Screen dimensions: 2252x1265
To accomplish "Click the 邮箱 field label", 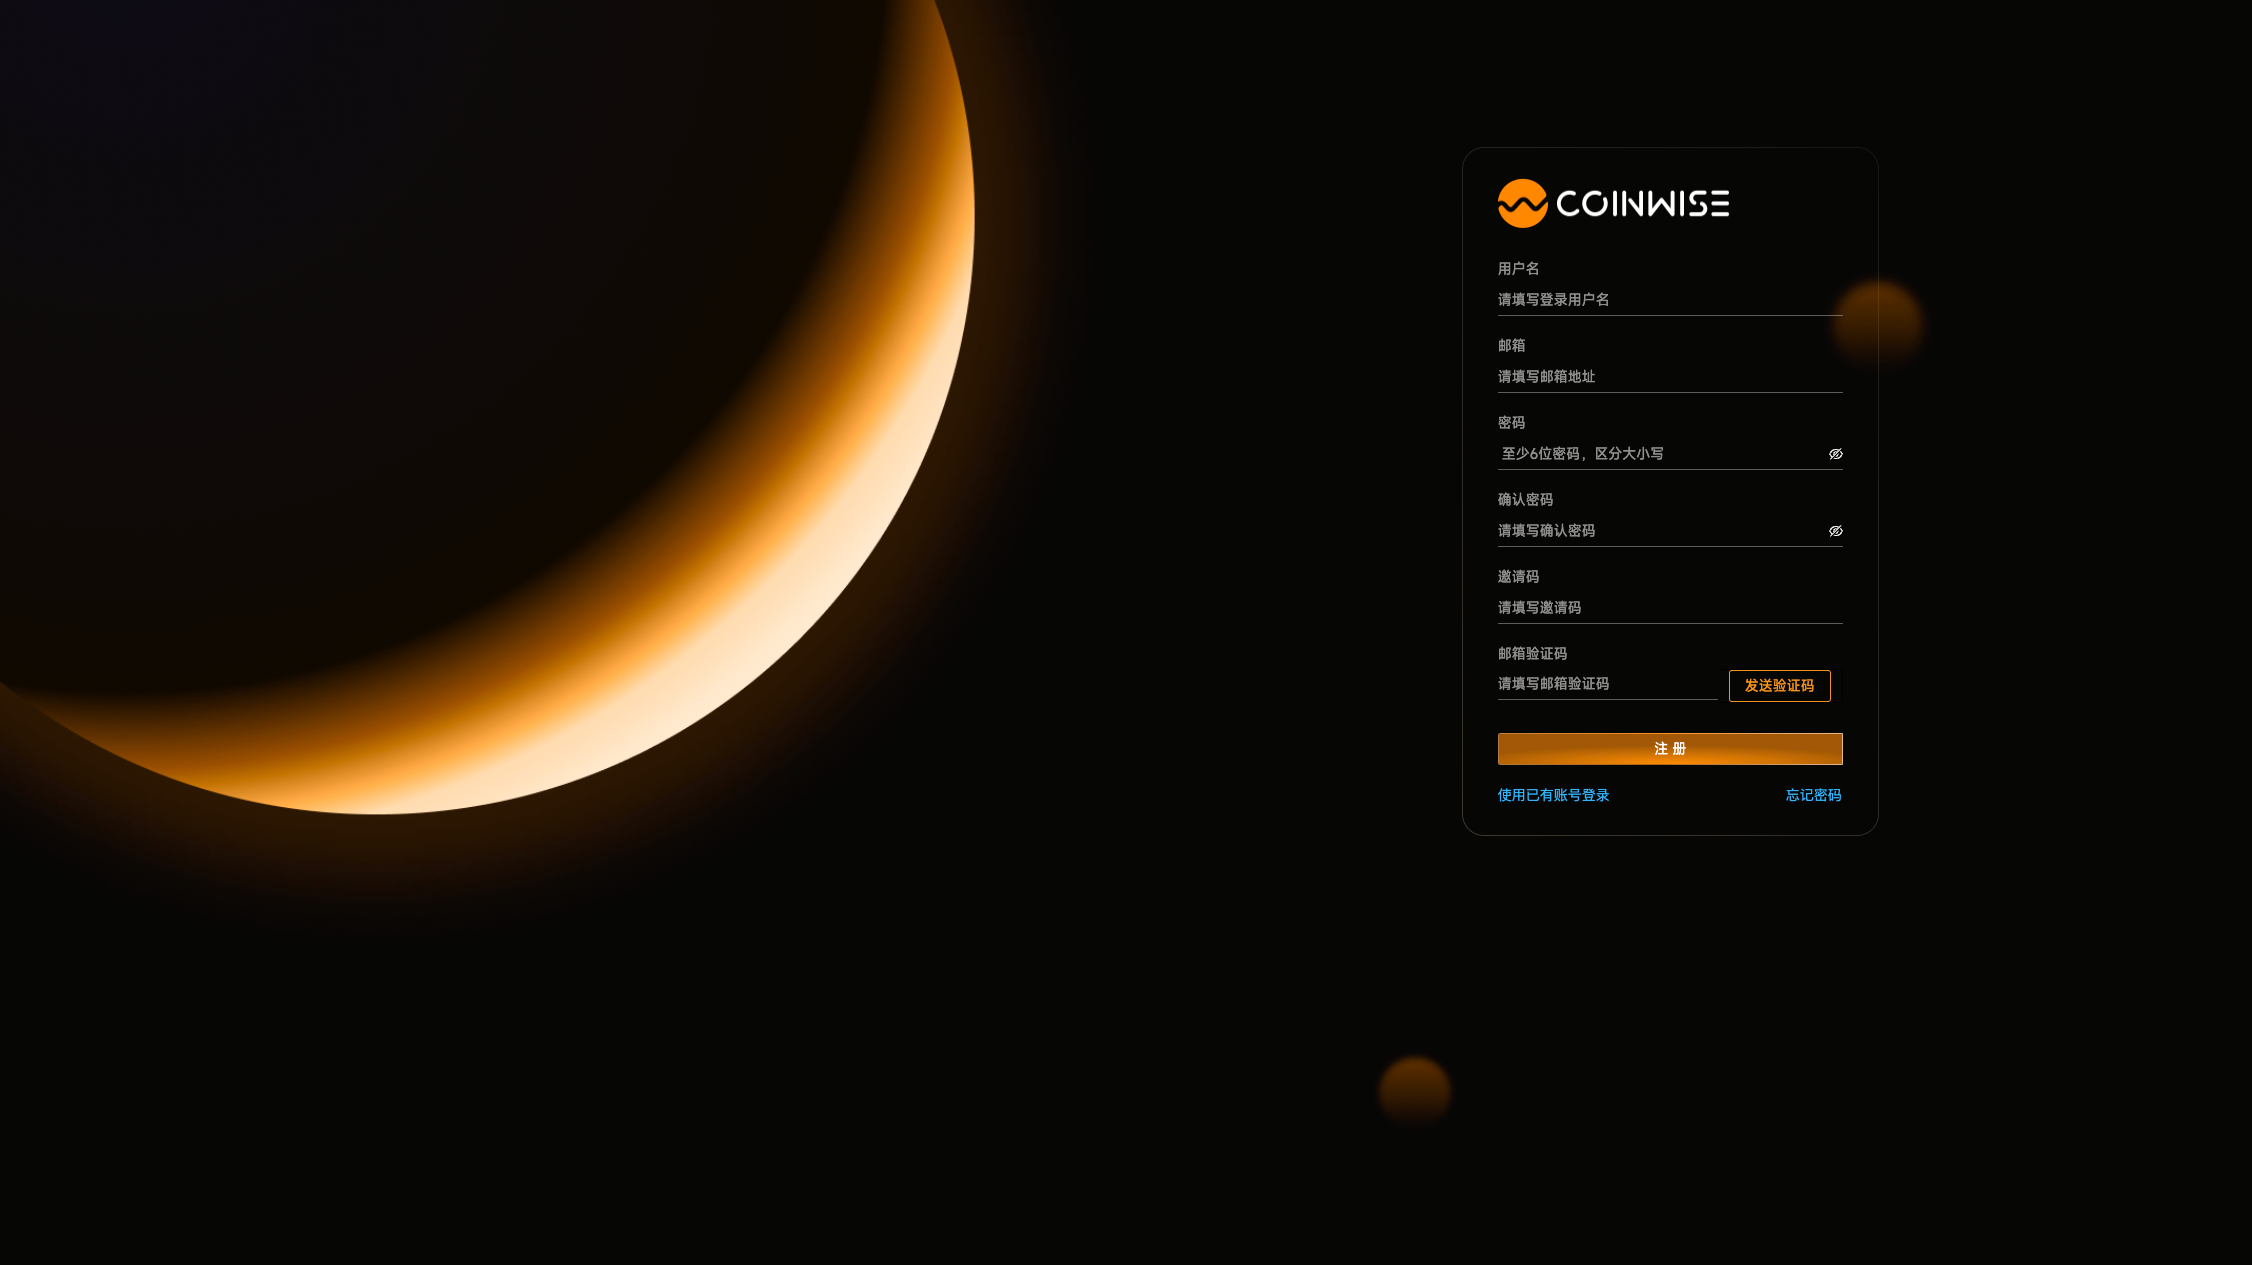I will [x=1511, y=345].
